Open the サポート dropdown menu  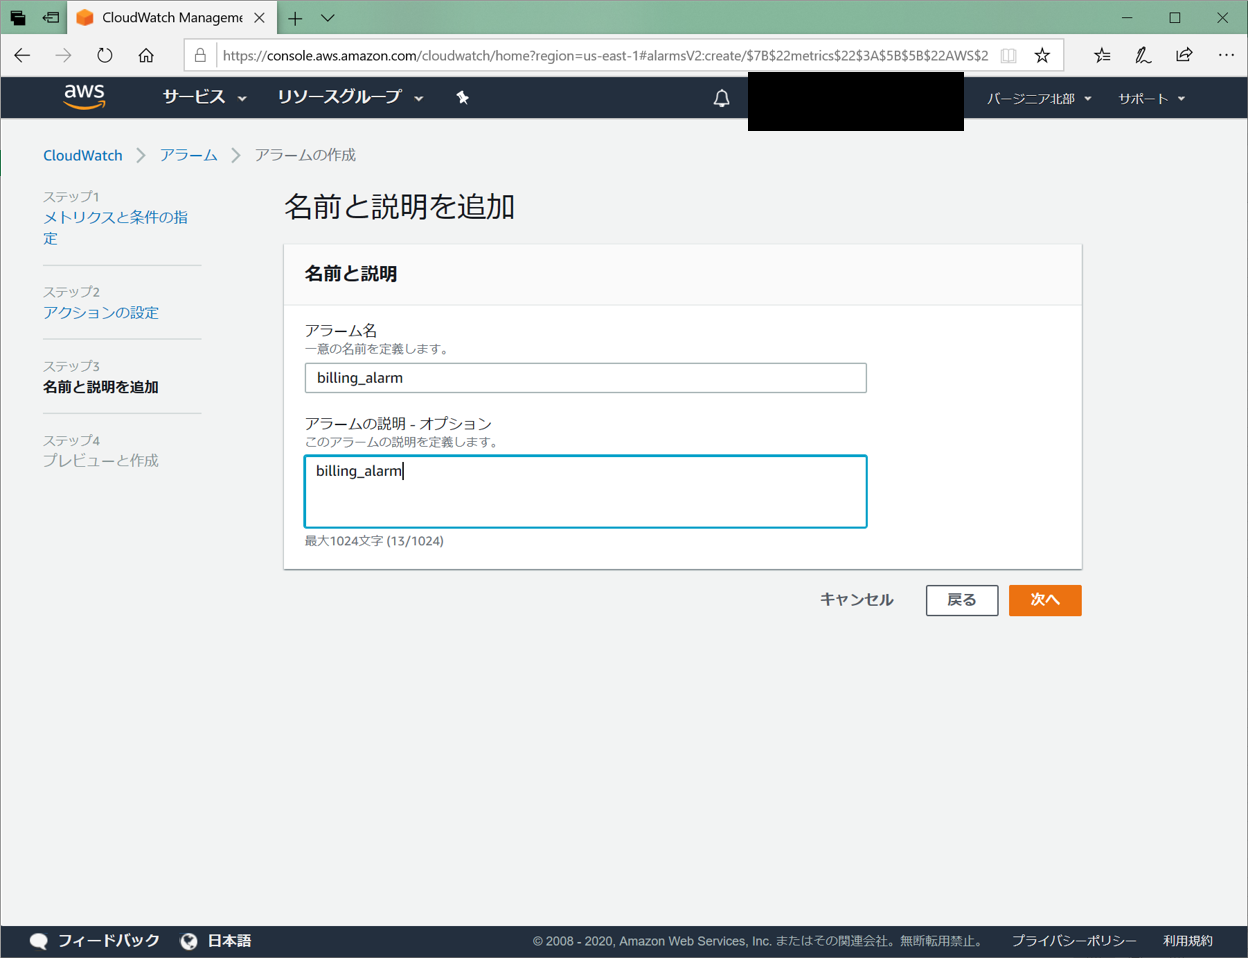pyautogui.click(x=1151, y=98)
